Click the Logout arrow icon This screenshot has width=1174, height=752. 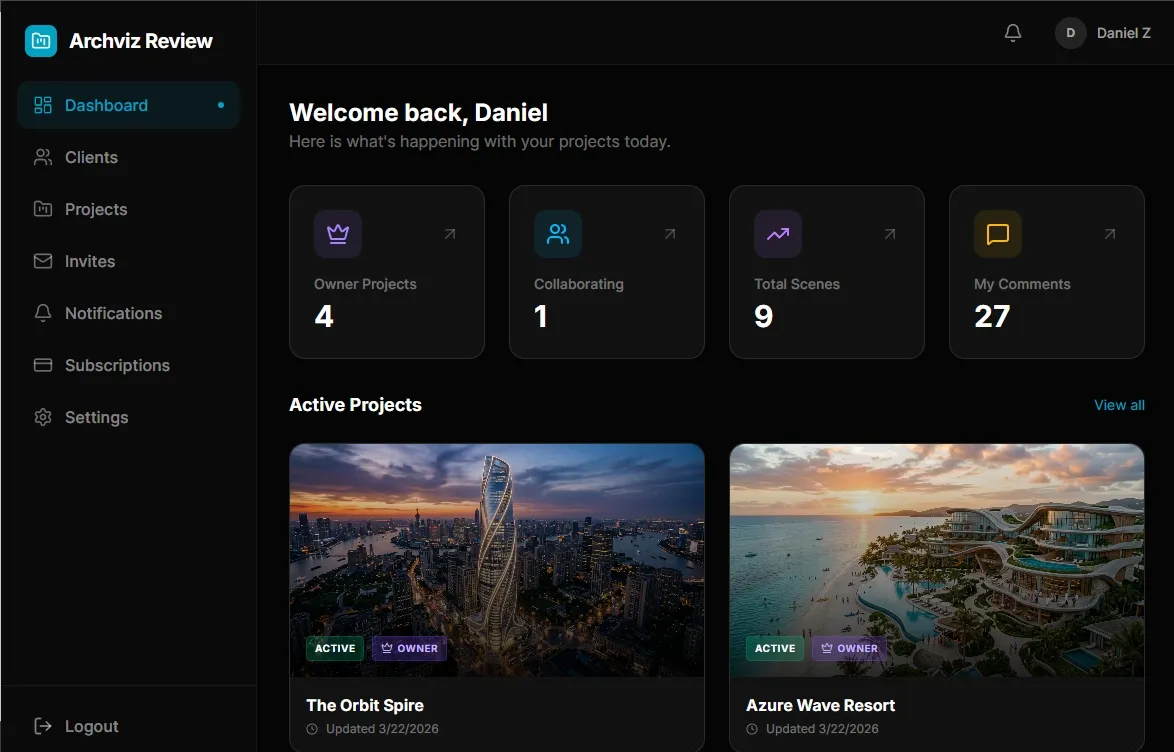tap(41, 726)
